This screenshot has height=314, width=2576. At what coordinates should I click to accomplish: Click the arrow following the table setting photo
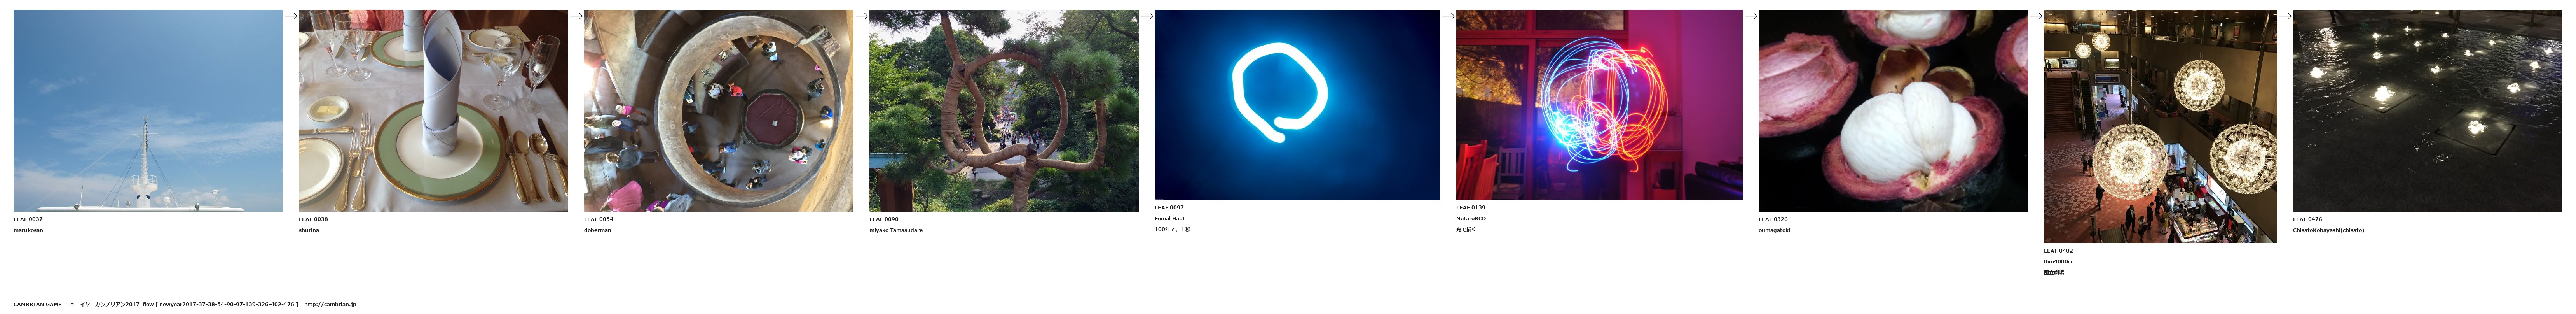click(576, 16)
